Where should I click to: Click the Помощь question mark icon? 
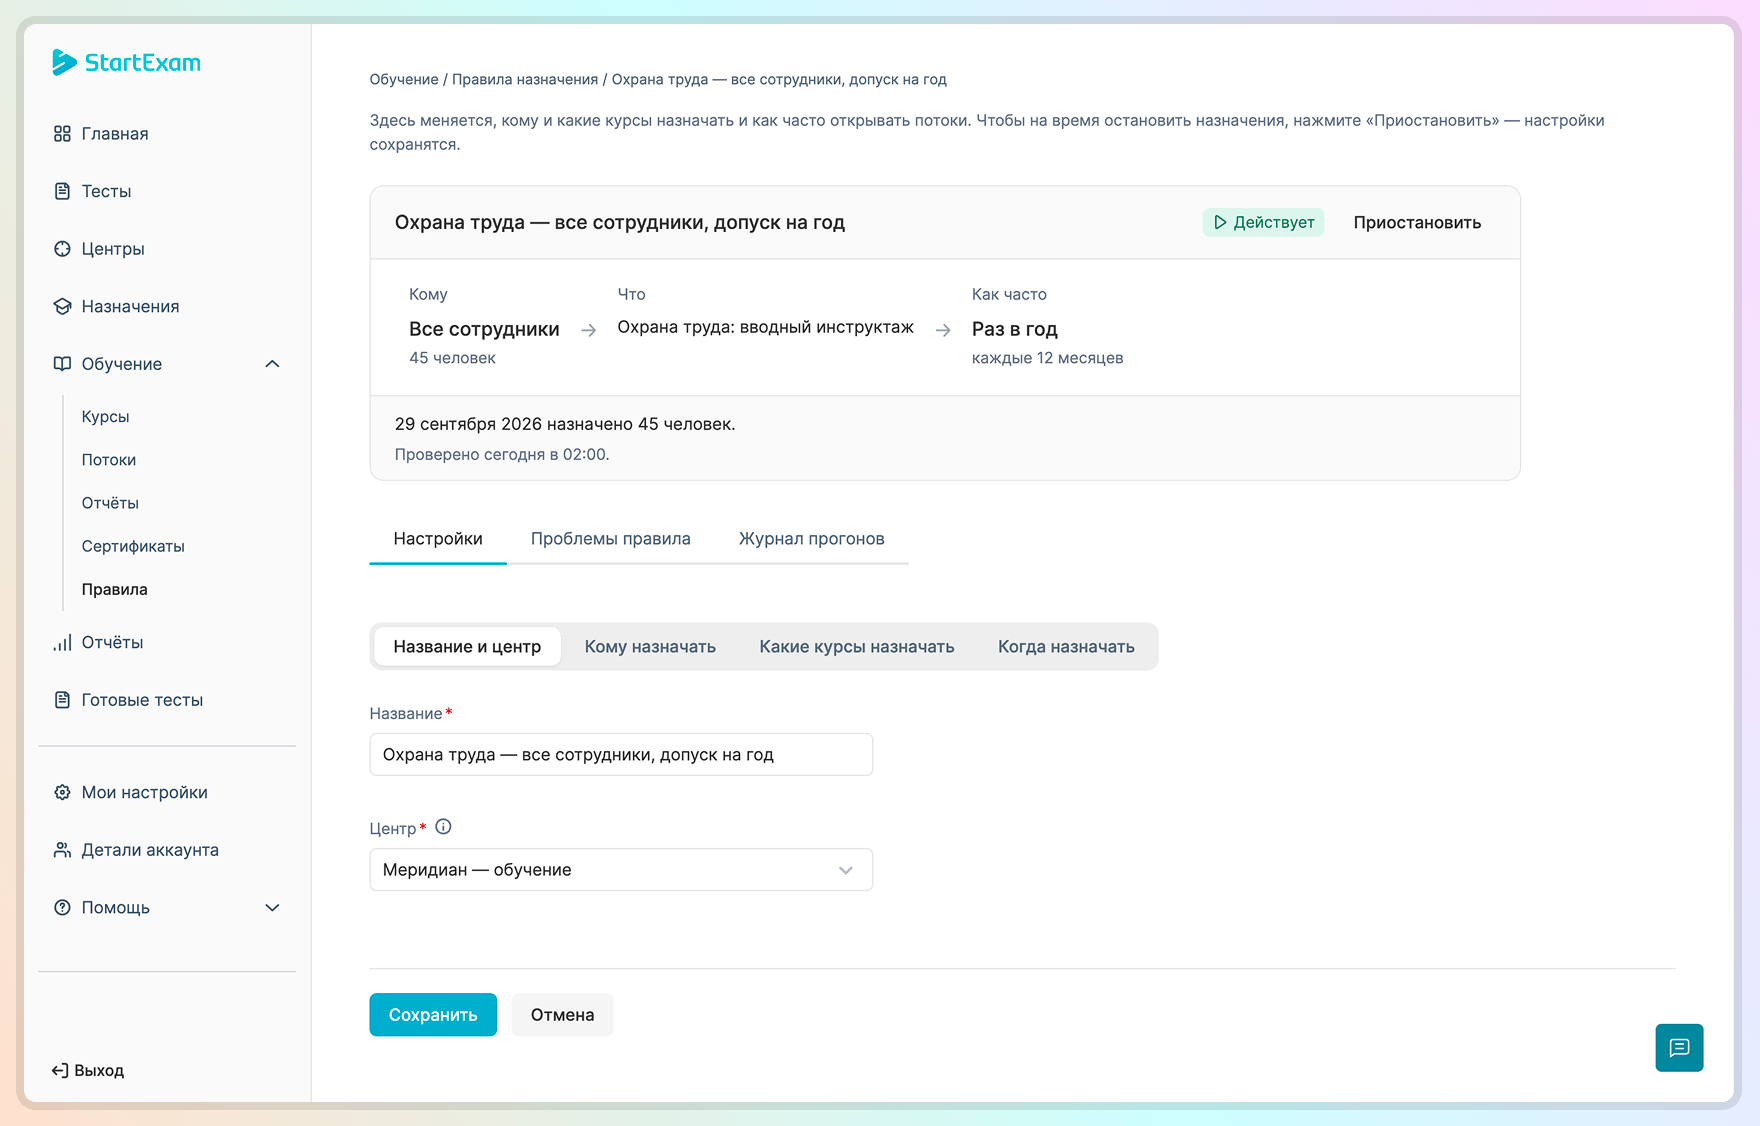click(62, 907)
